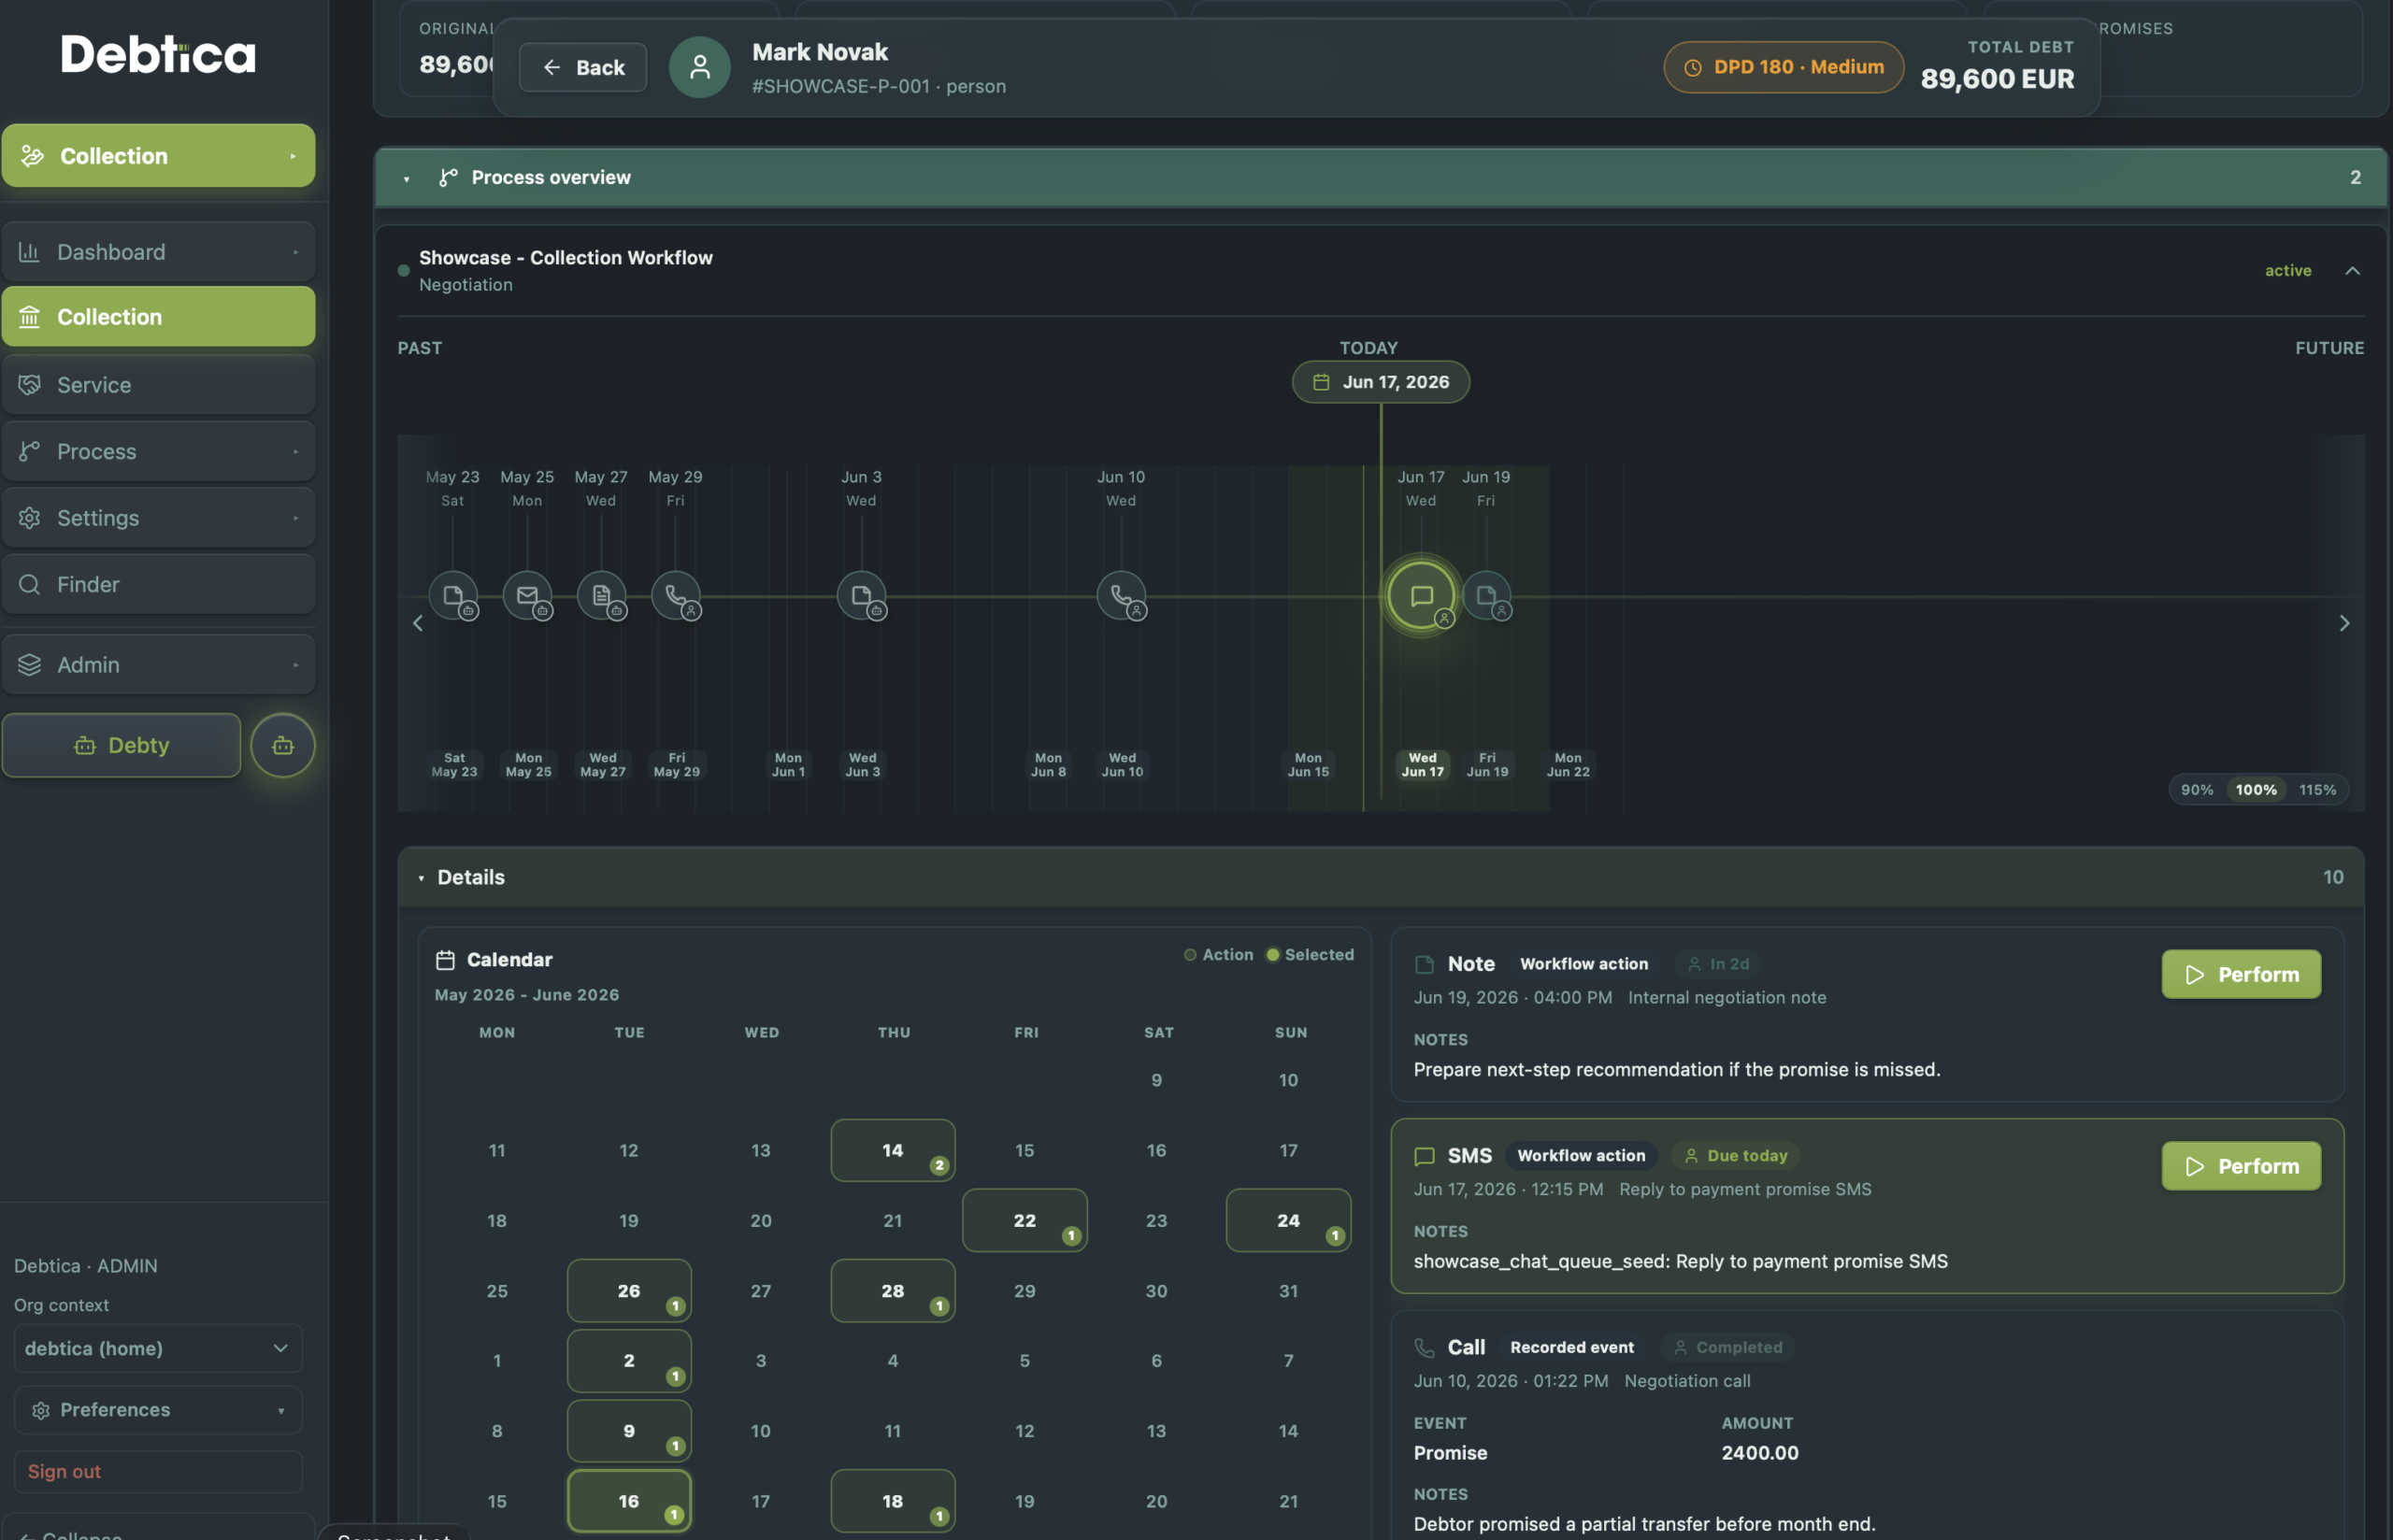The height and width of the screenshot is (1540, 2393).
Task: Click the Finder magnifier icon
Action: [x=29, y=584]
